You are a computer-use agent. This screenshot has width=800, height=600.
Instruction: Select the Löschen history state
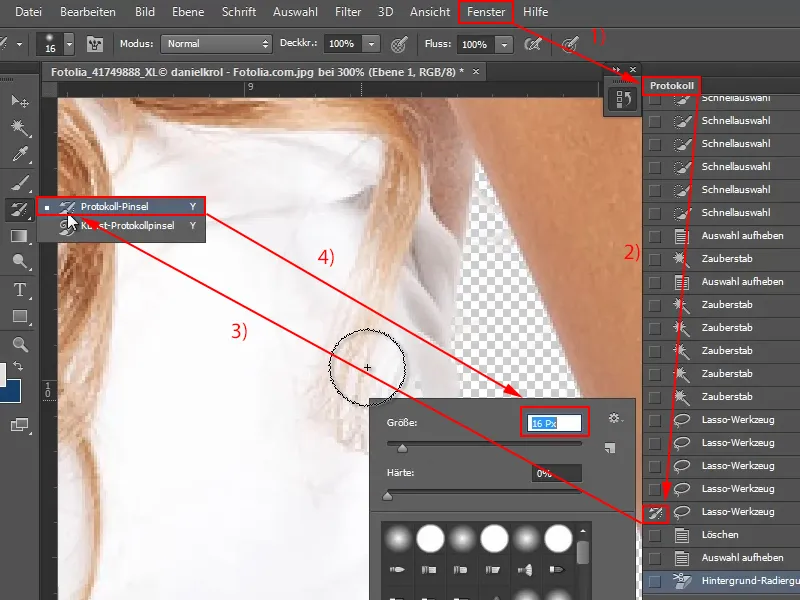click(720, 536)
